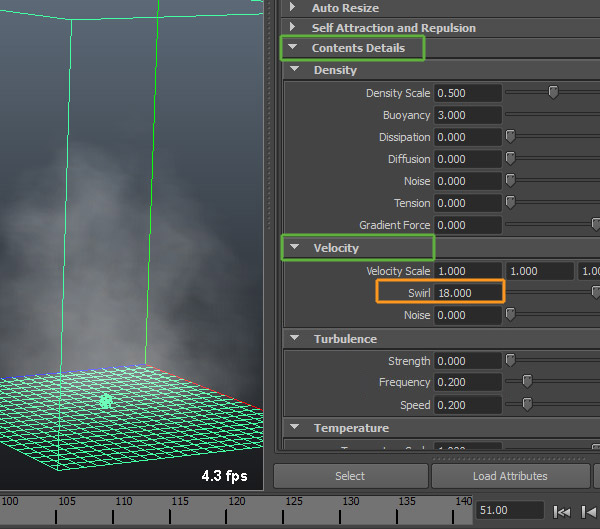Click the Diffusion value field

point(468,159)
